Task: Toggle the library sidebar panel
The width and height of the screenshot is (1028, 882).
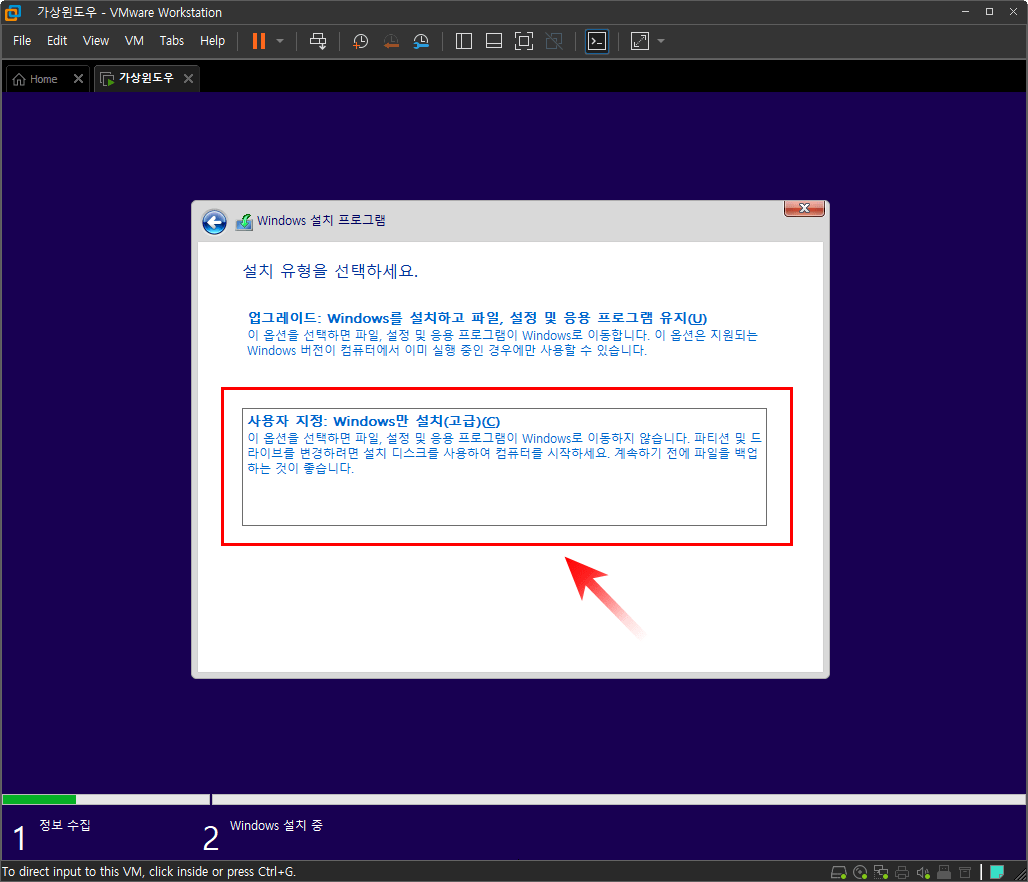Action: [464, 41]
